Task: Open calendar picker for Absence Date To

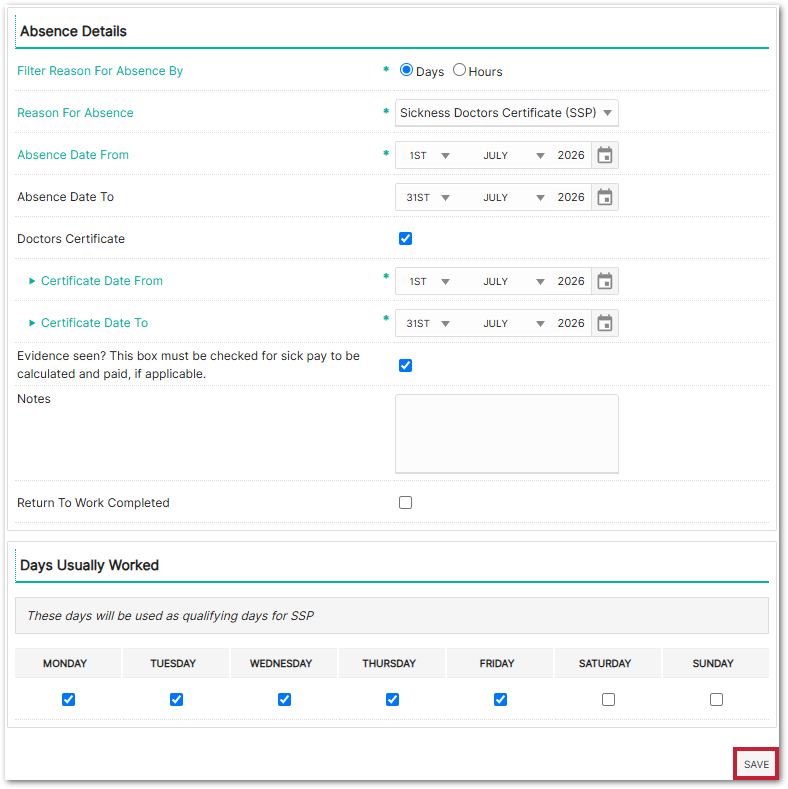Action: point(604,197)
